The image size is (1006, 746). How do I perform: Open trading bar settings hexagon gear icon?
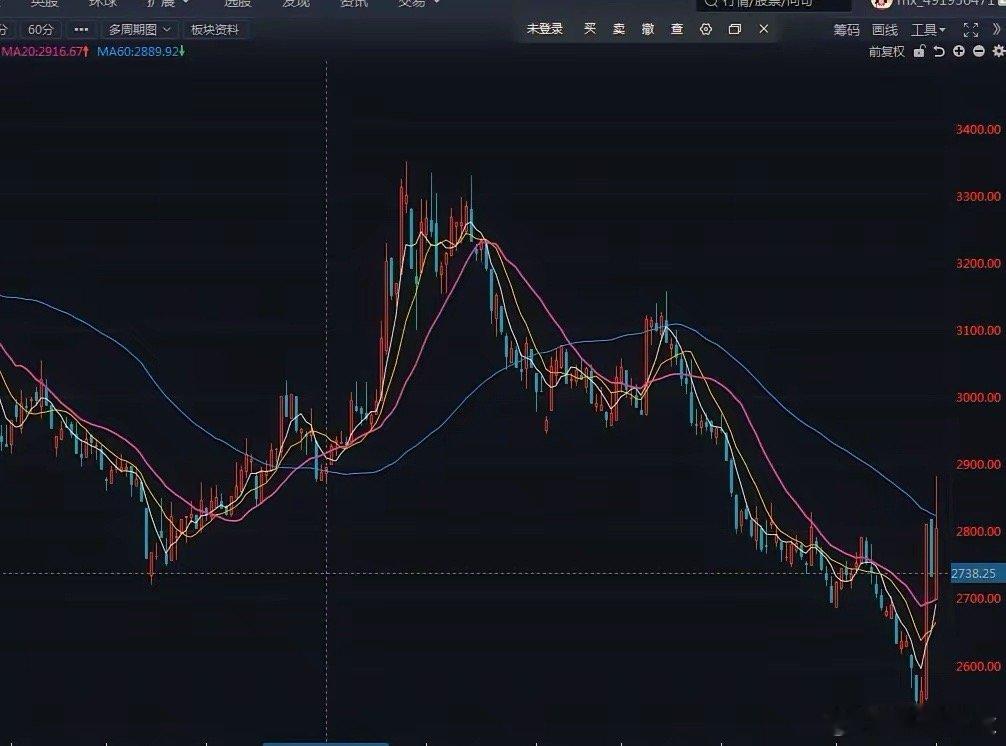tap(706, 29)
